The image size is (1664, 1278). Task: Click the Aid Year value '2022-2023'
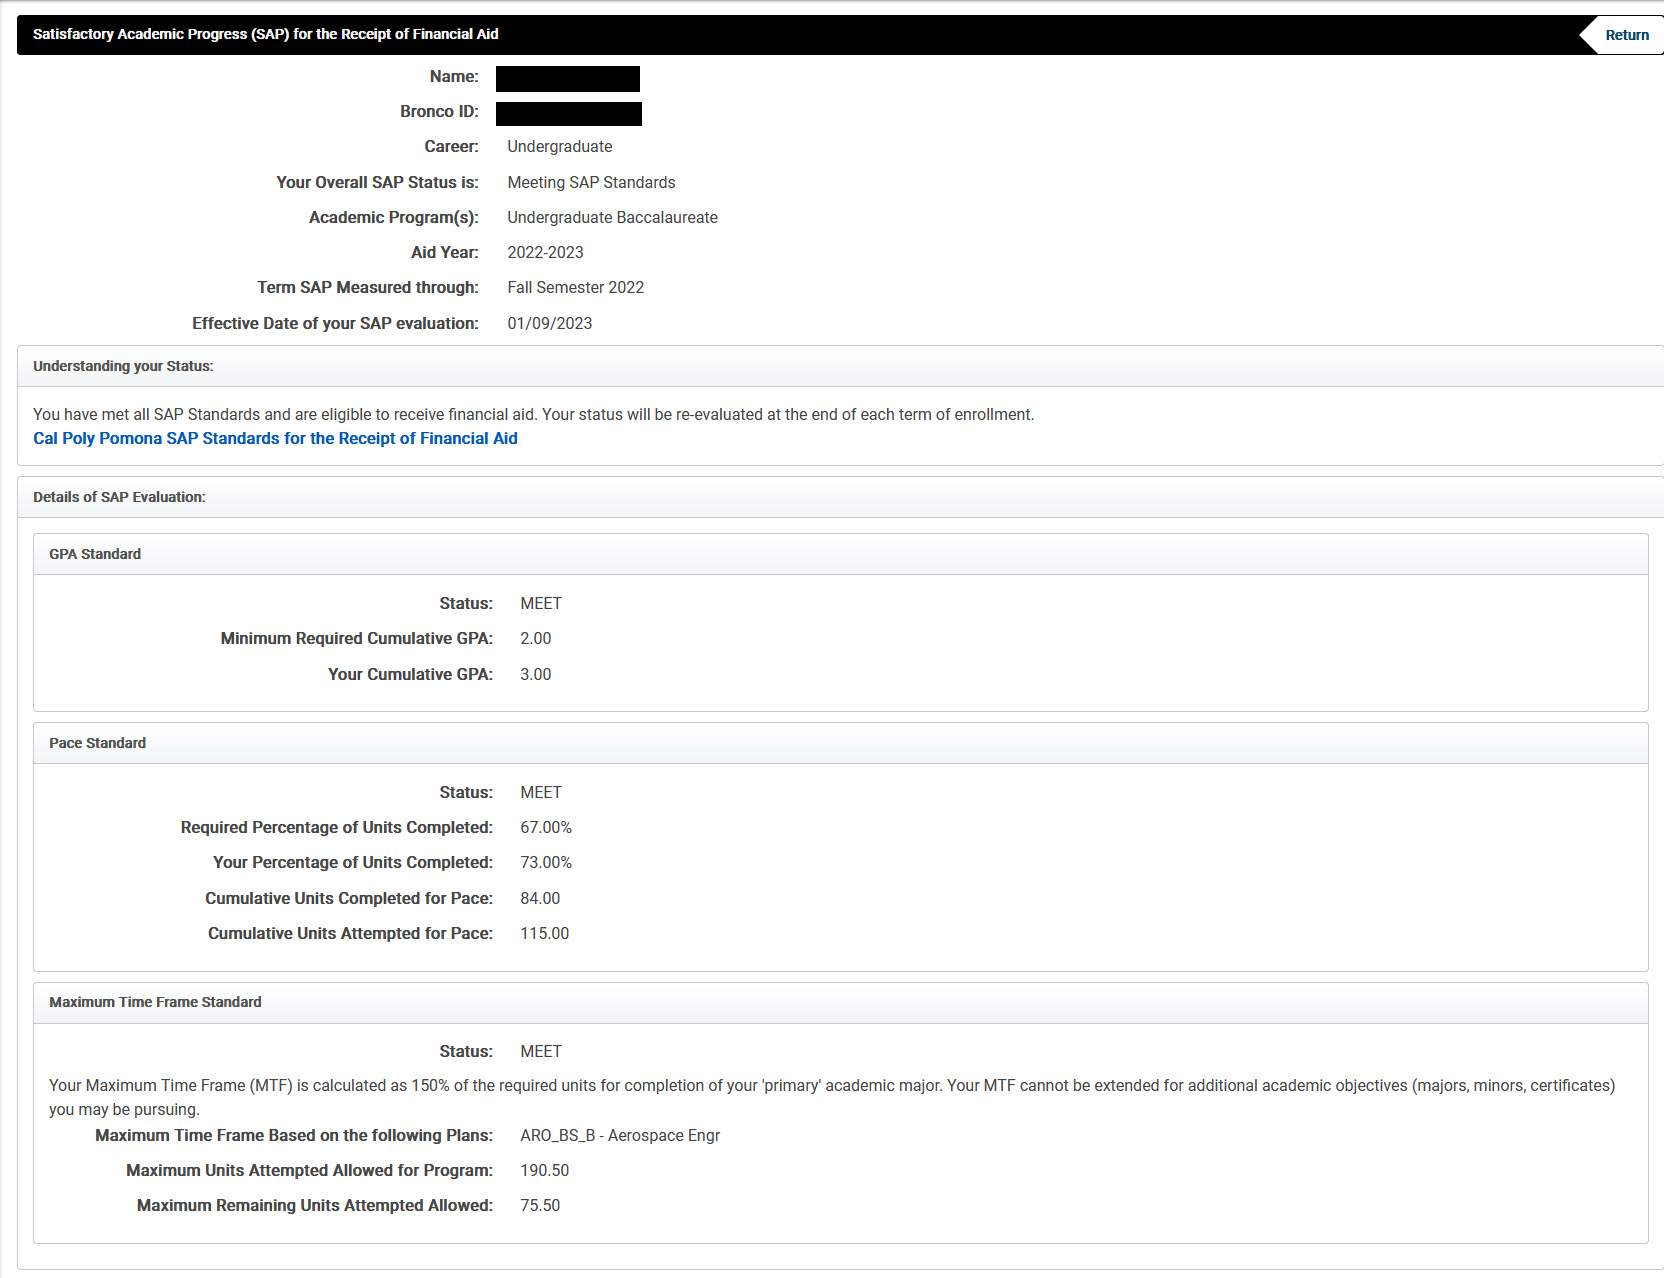click(545, 252)
